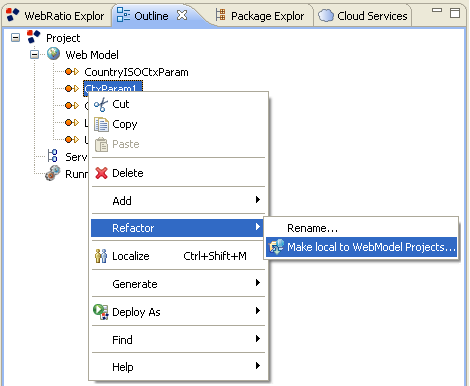
Task: Click the WebRatio Explorer tab icon
Action: click(13, 15)
